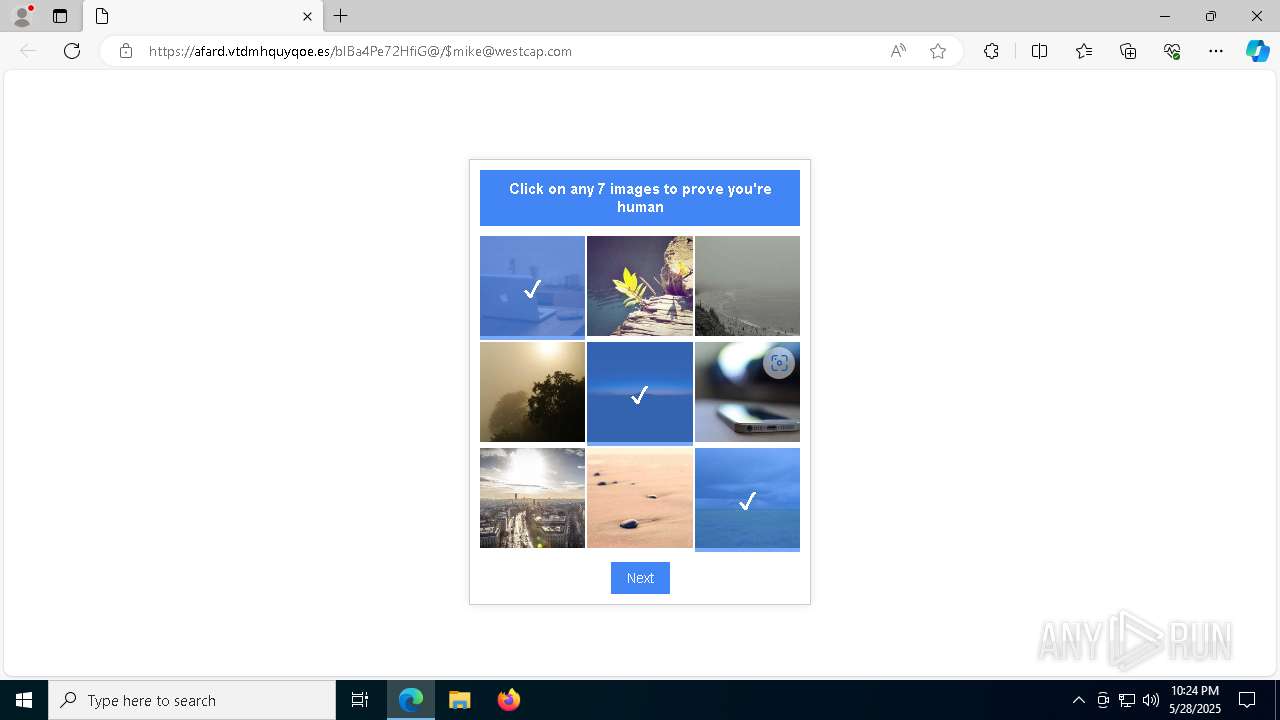Select the yellow plant on rocks image
This screenshot has height=720, width=1280.
point(640,286)
